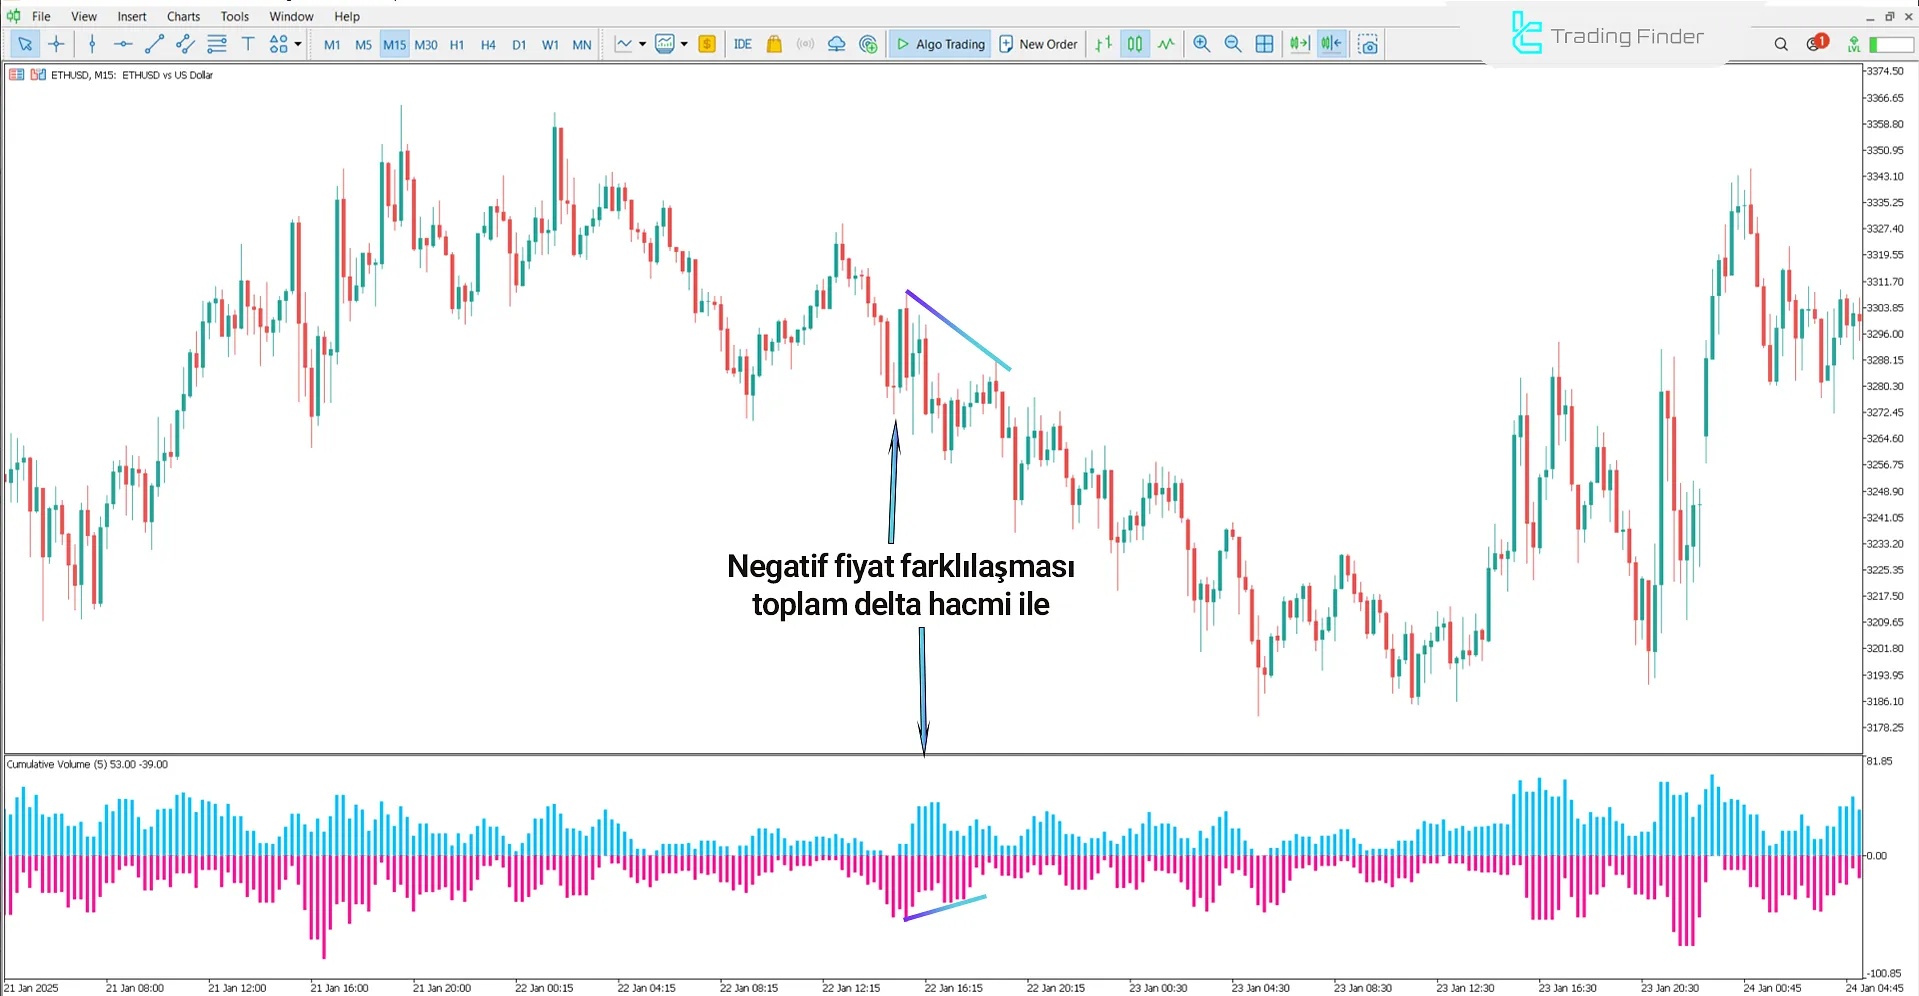The height and width of the screenshot is (996, 1919).
Task: Toggle Algo Trading on
Action: point(940,44)
